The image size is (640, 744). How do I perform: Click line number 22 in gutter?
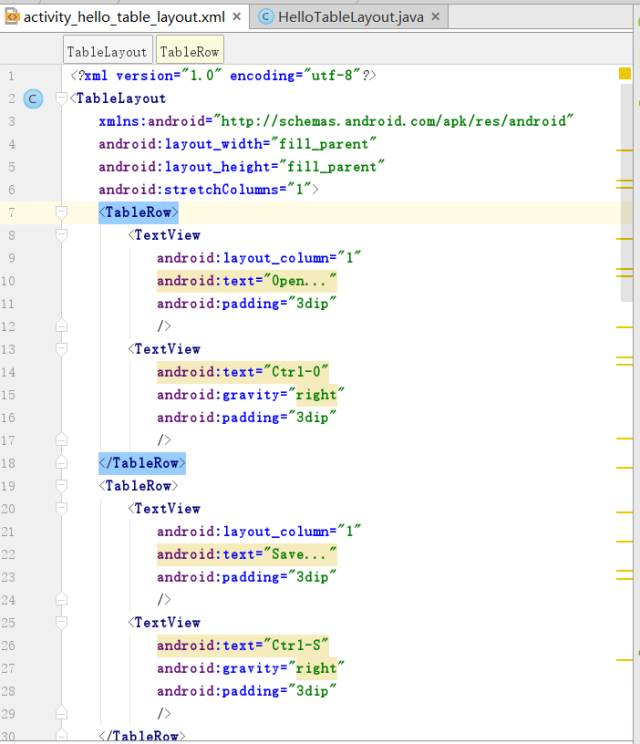(8, 554)
